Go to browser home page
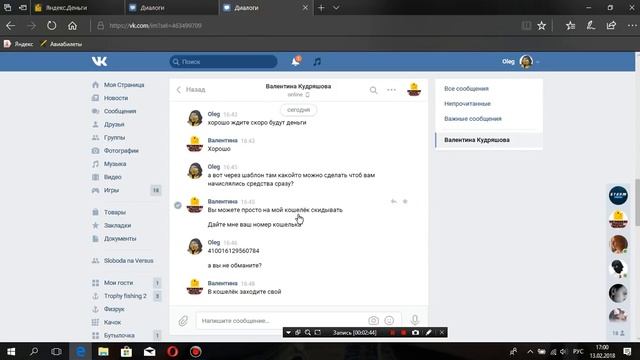 72,26
